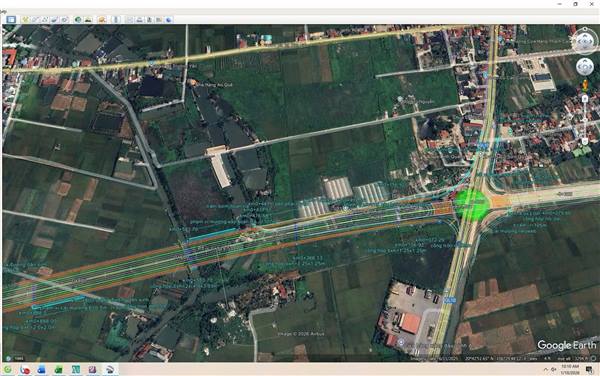Click the streaming status indicator in status bar
The width and height of the screenshot is (600, 376).
[x=593, y=358]
